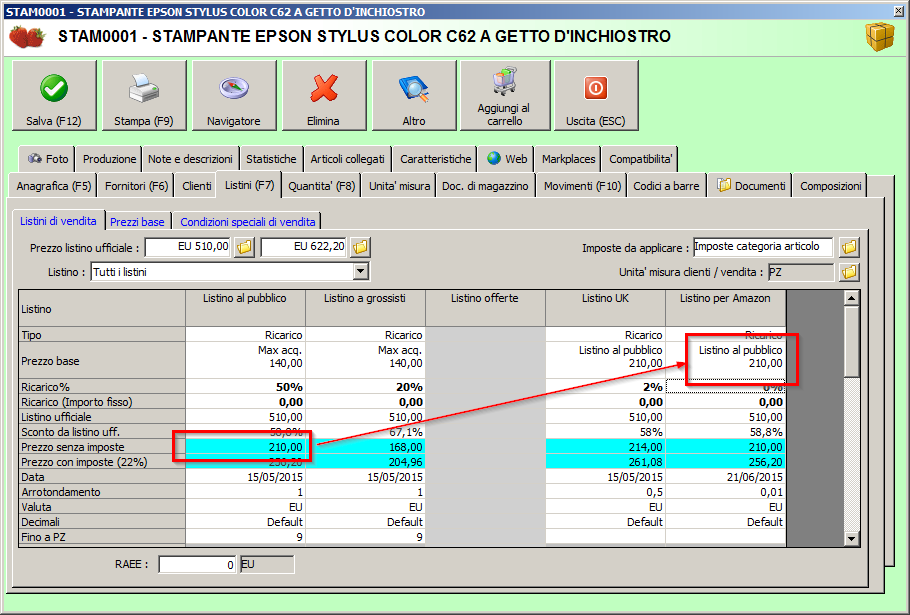Screen dimensions: 910x615
Task: Select the 20% Ricarico cell
Action: 365,387
